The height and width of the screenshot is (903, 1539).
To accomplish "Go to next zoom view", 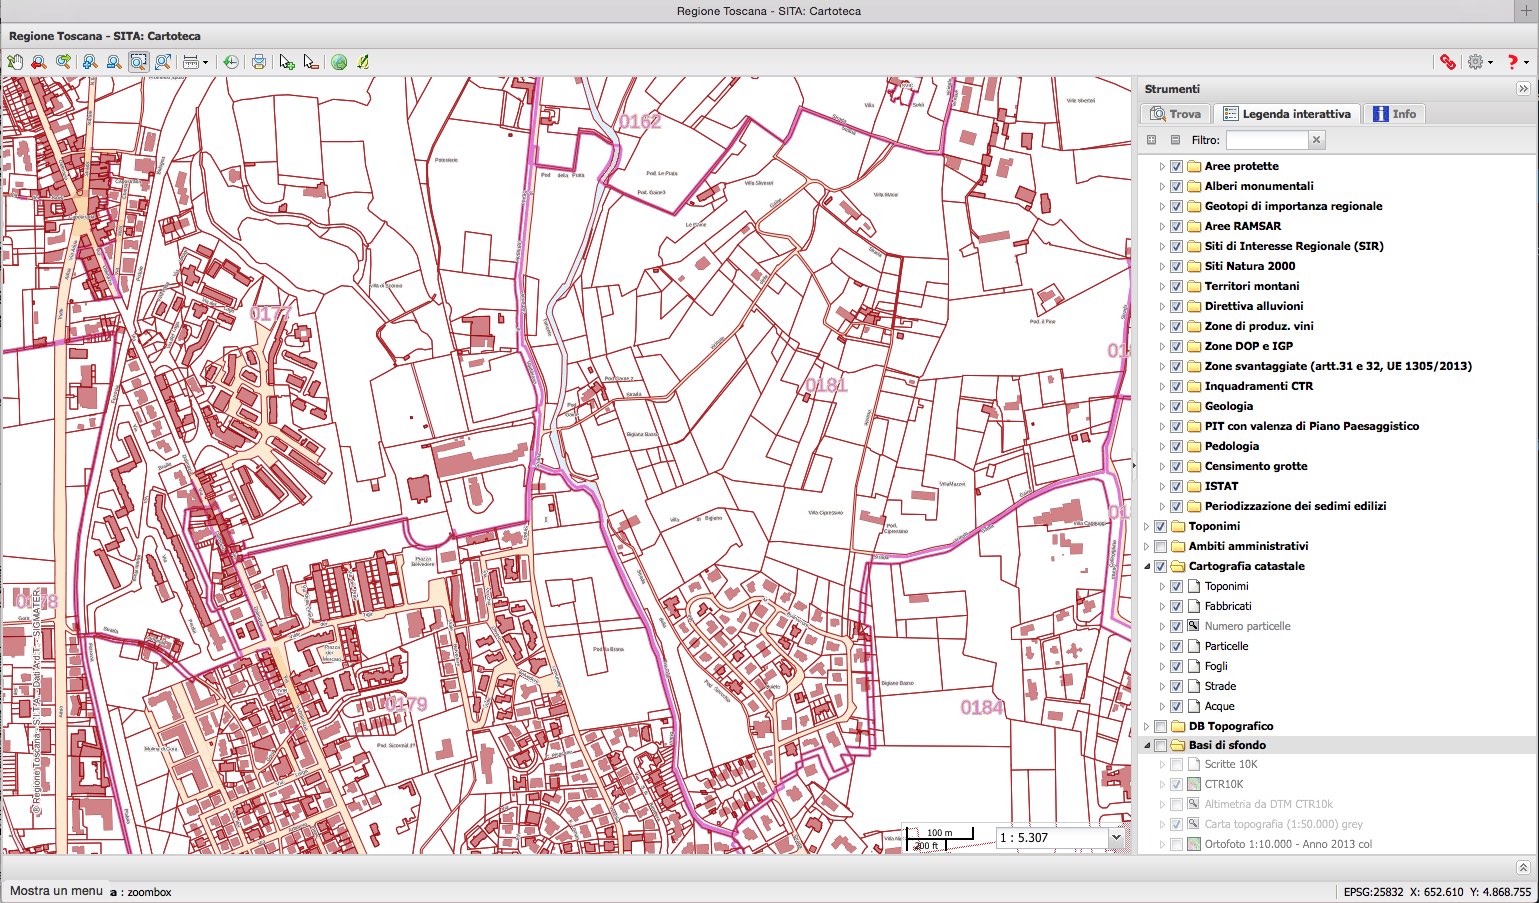I will 63,62.
